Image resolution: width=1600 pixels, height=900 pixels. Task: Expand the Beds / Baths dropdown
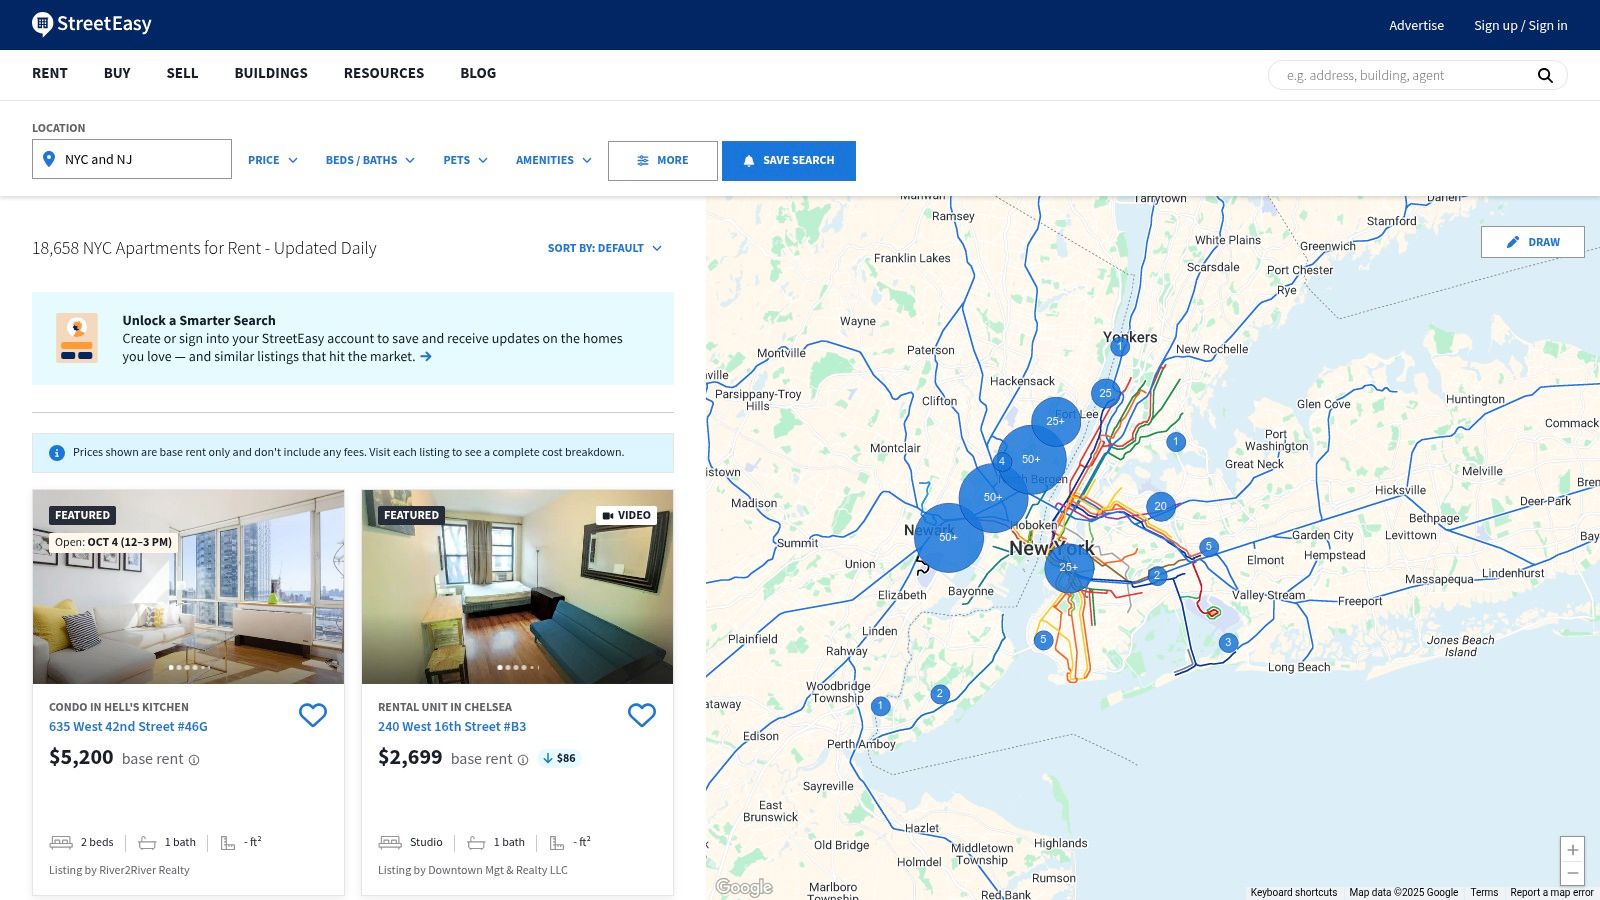point(369,160)
